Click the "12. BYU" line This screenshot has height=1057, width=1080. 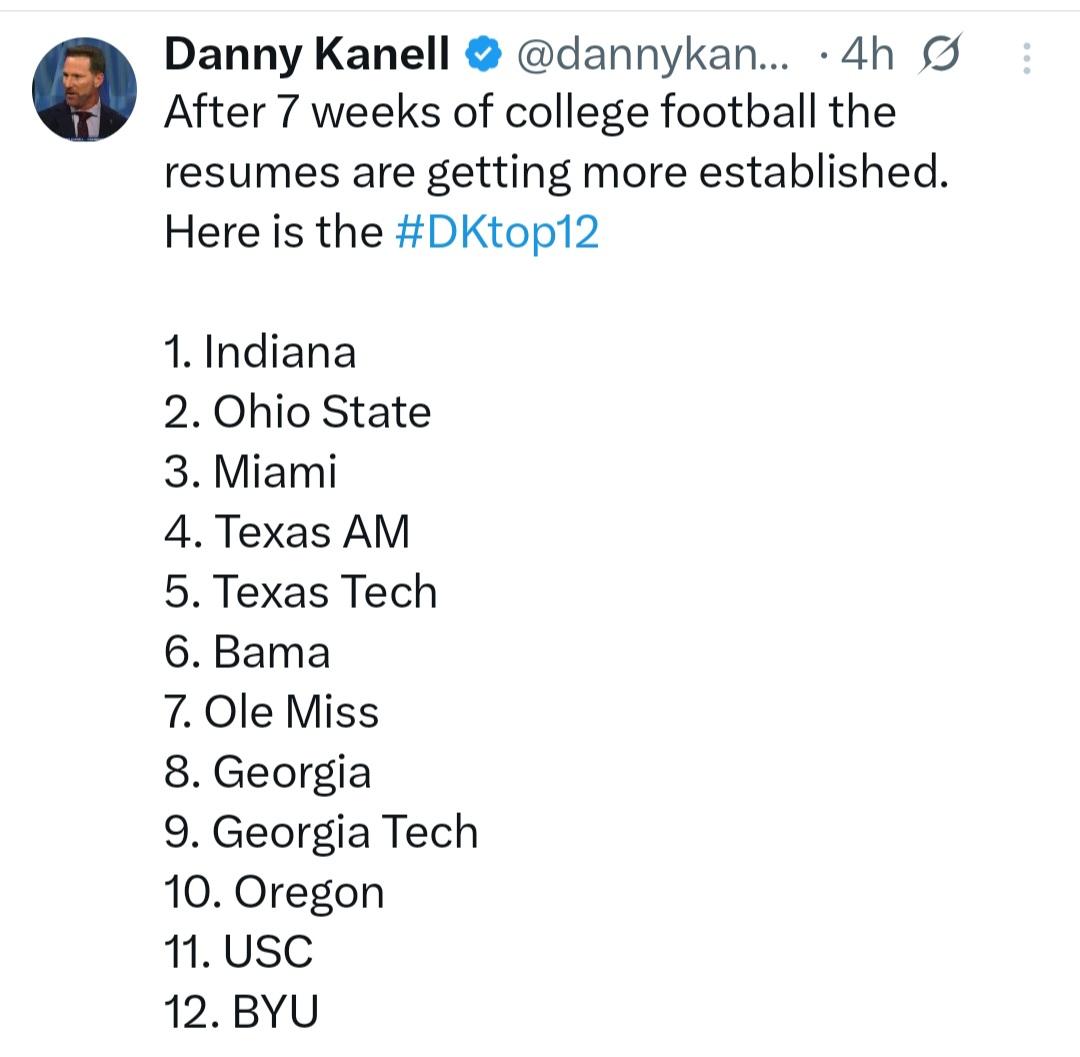pyautogui.click(x=241, y=1012)
